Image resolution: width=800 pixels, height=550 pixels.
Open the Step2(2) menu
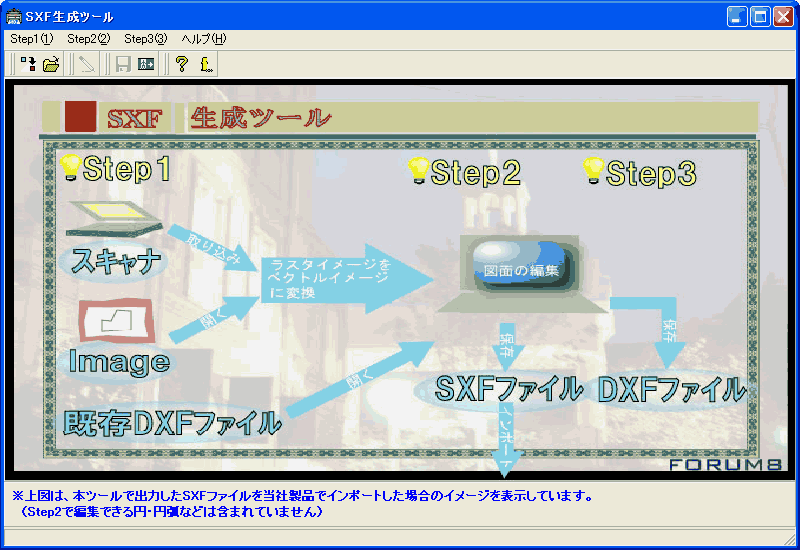click(x=89, y=39)
